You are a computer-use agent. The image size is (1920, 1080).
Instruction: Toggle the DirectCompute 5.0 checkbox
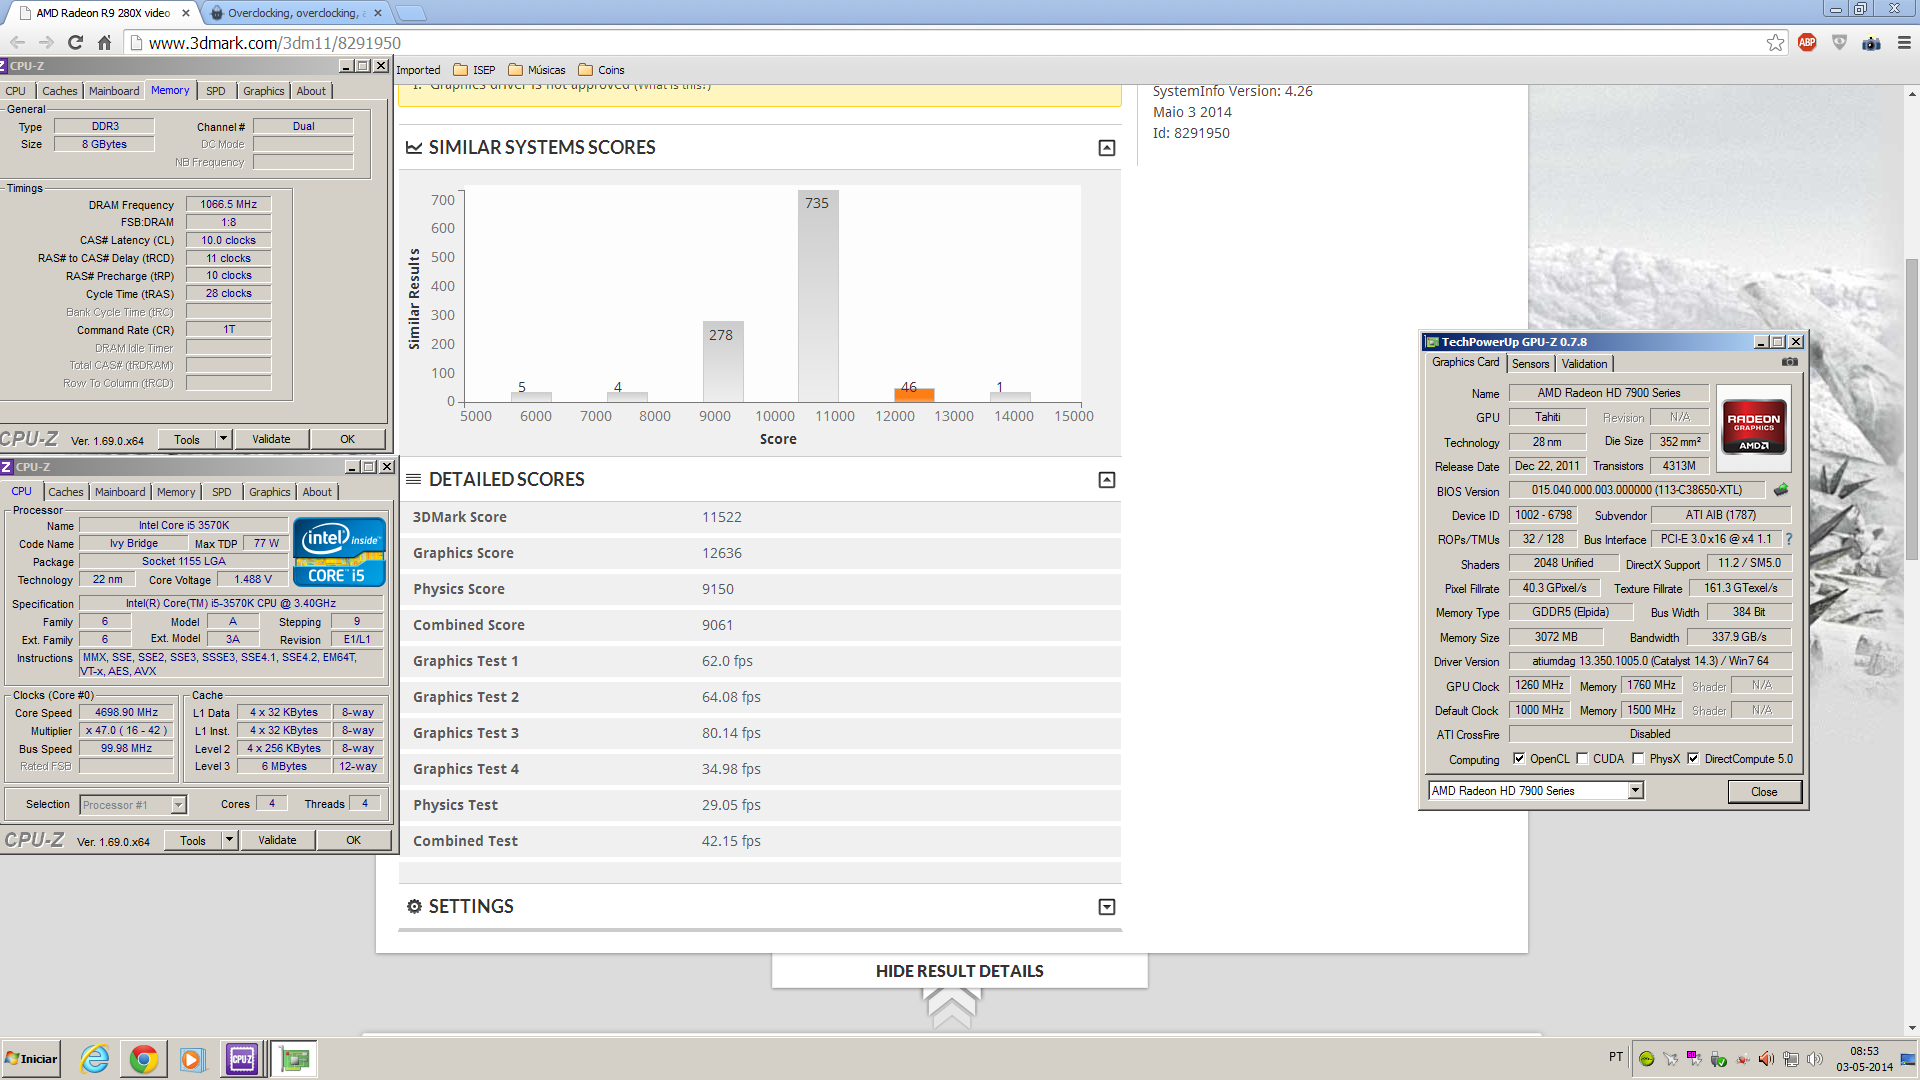[1693, 759]
